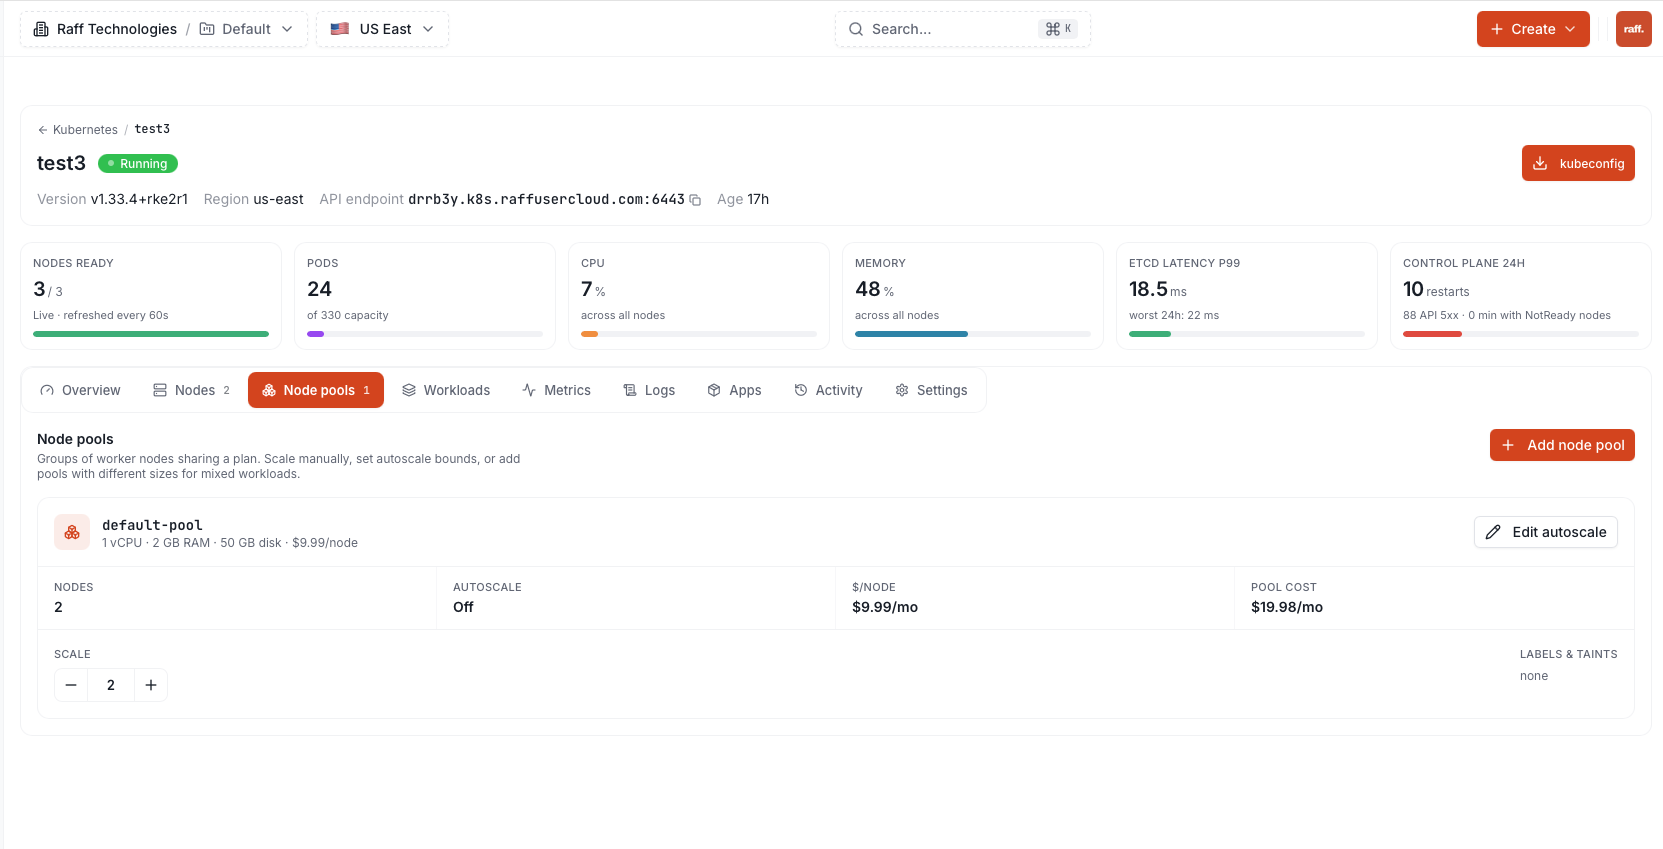Click Raff Technologies organization name
1663x849 pixels.
(x=117, y=29)
